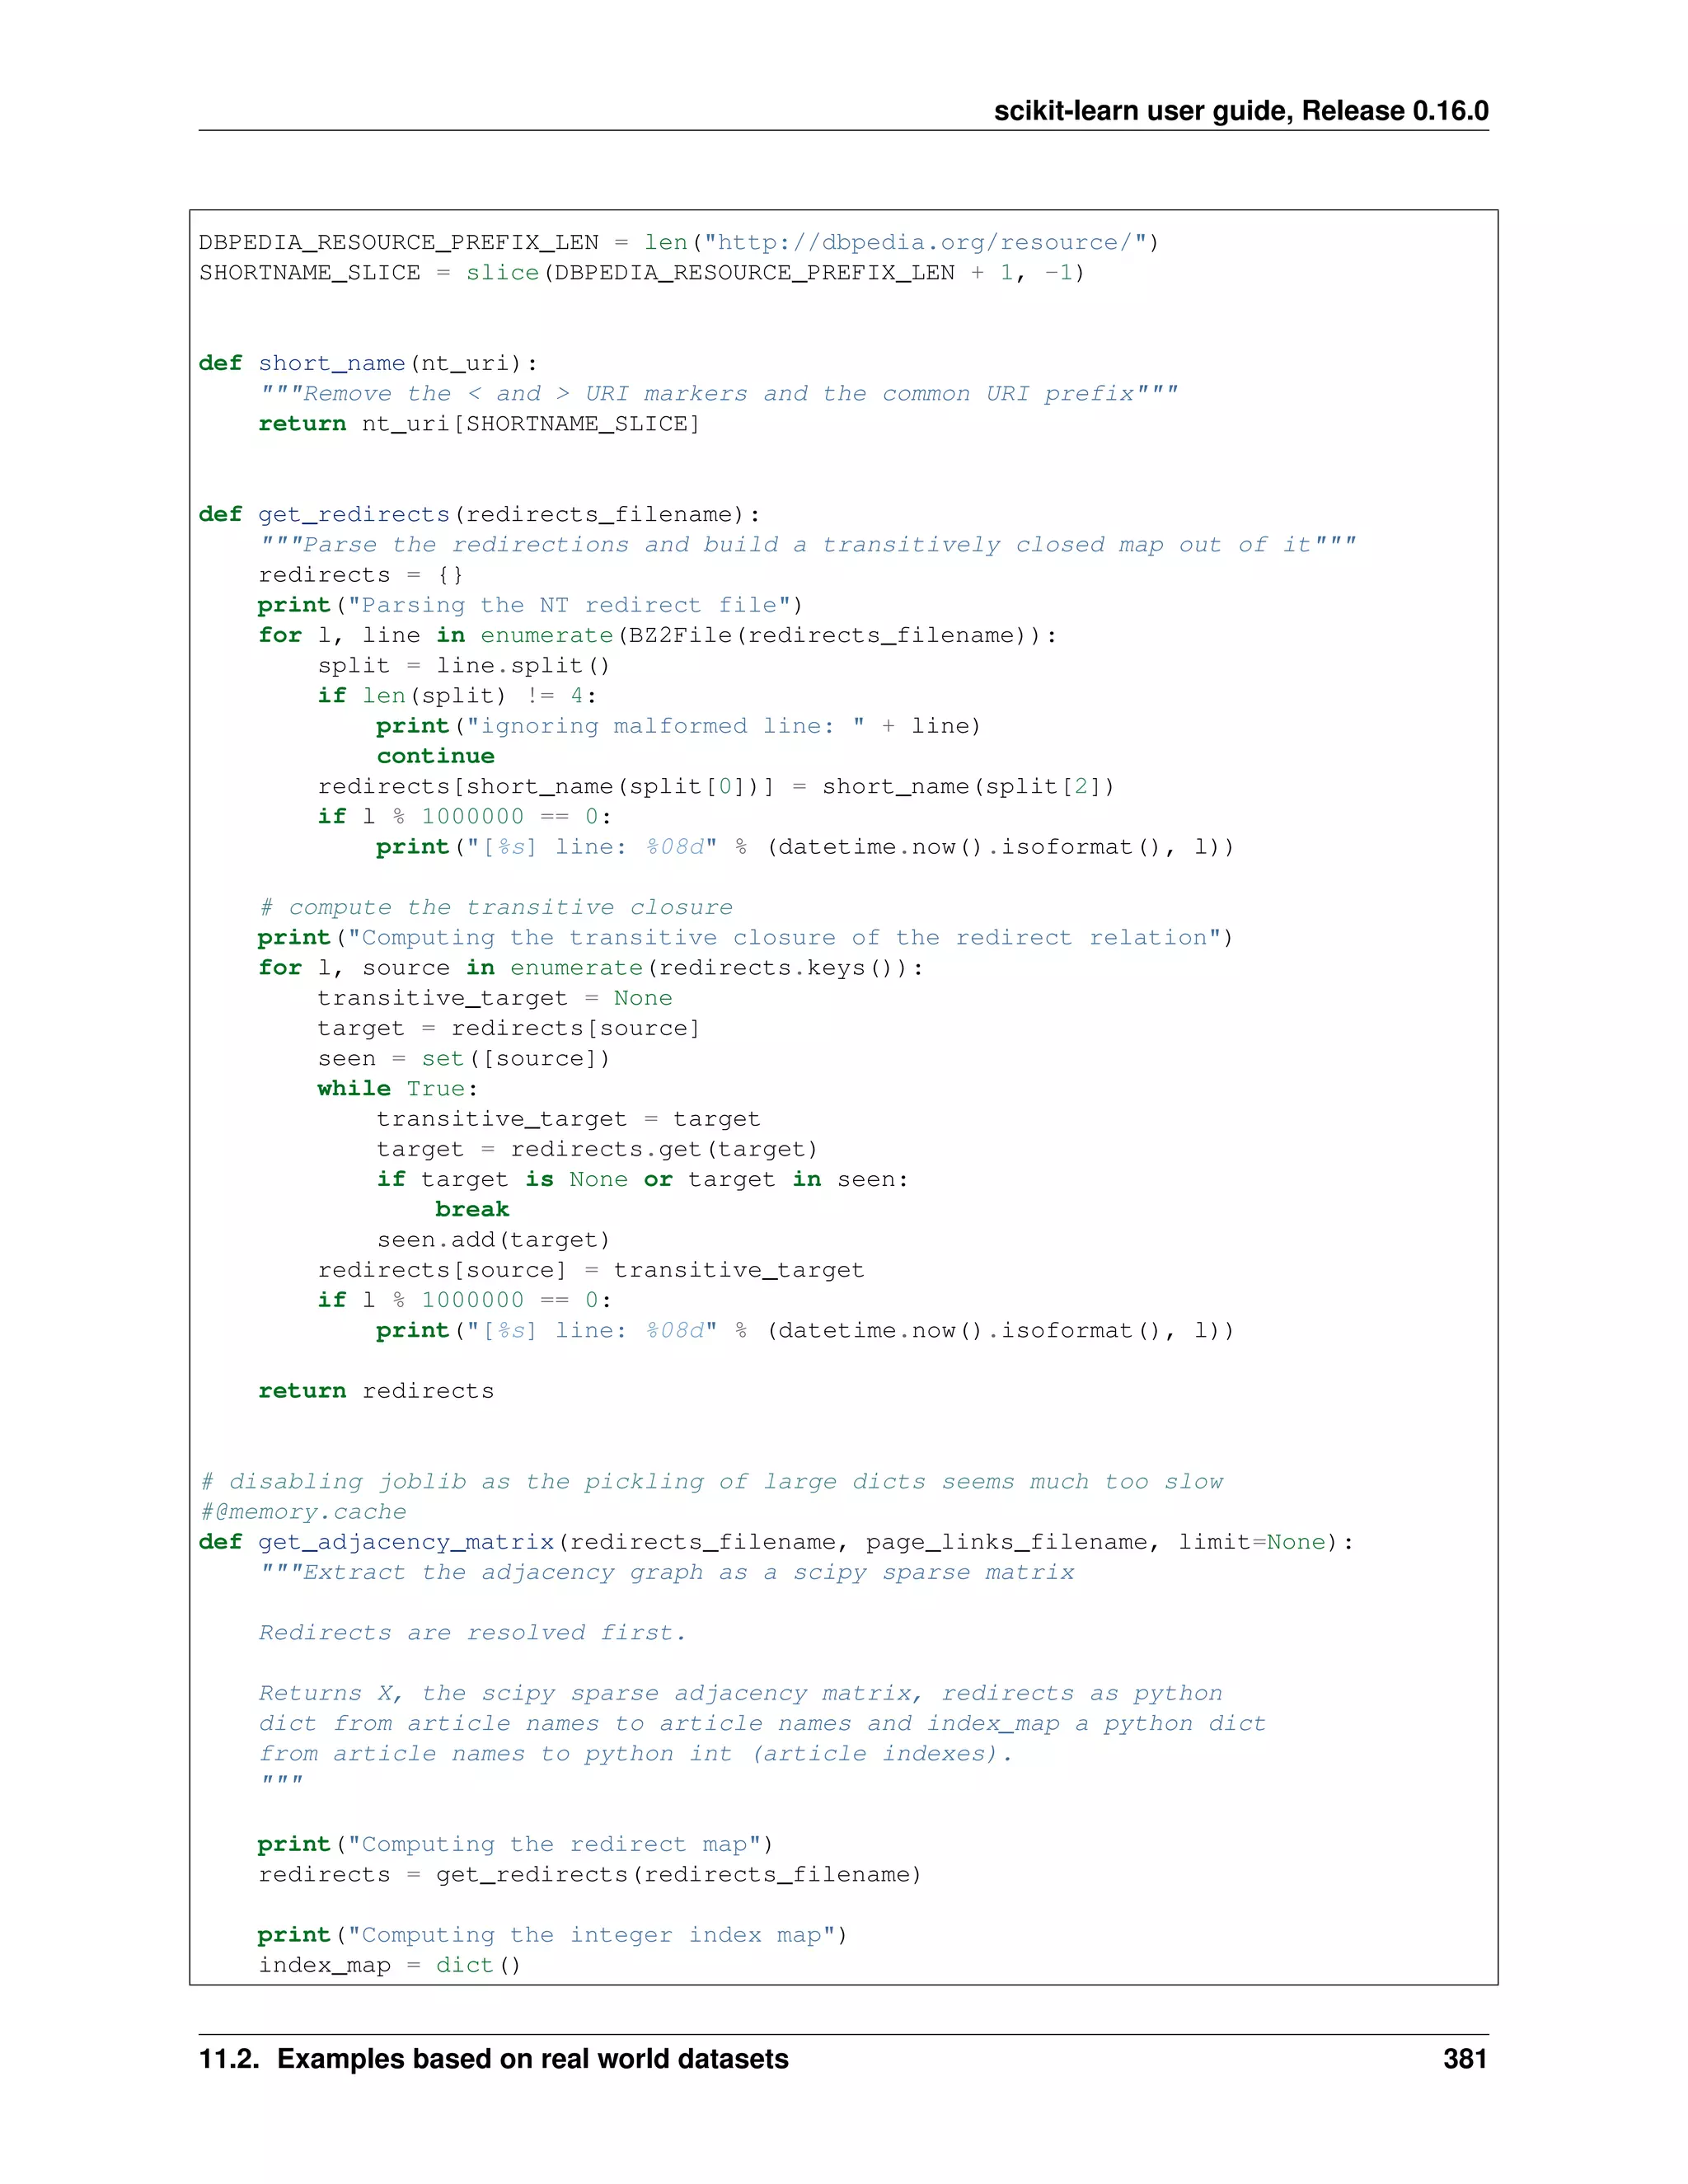Click 'return redirects' line

tap(376, 1391)
